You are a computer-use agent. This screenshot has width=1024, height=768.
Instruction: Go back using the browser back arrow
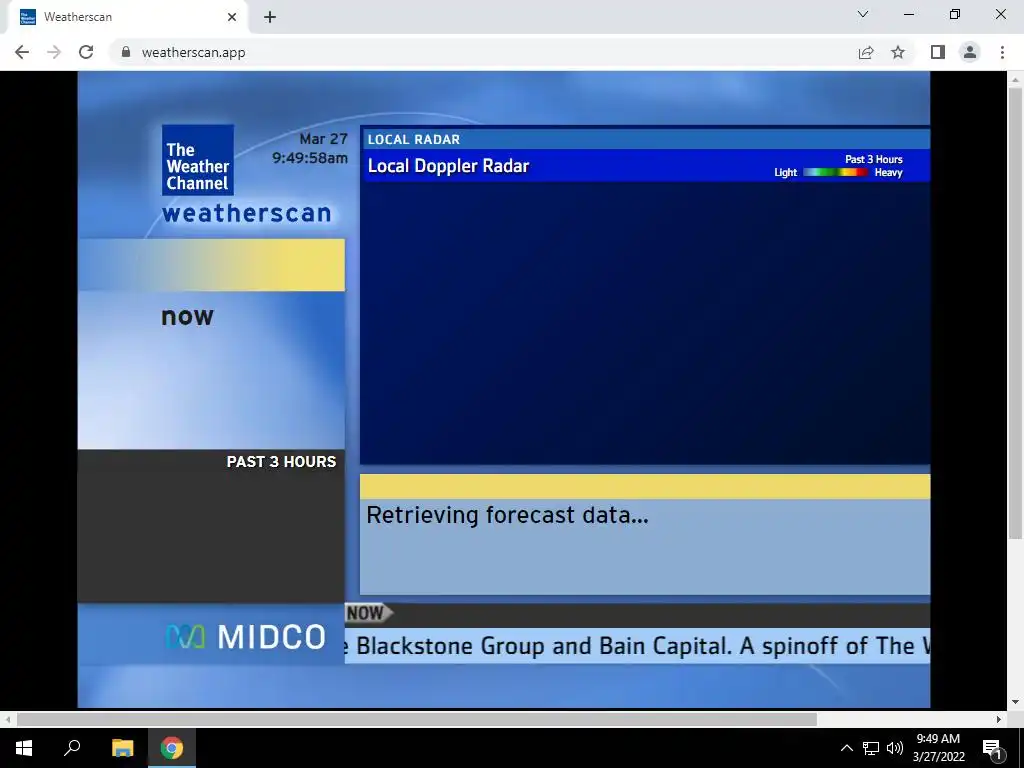(22, 52)
